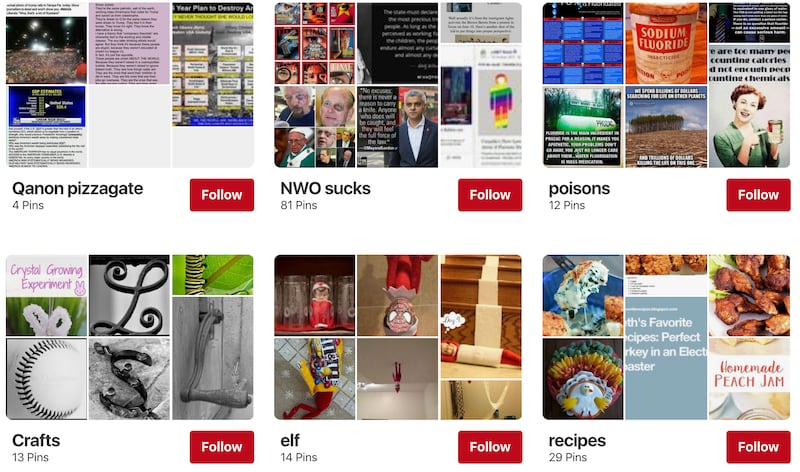Open the turkey veggie platter pin

click(x=583, y=379)
